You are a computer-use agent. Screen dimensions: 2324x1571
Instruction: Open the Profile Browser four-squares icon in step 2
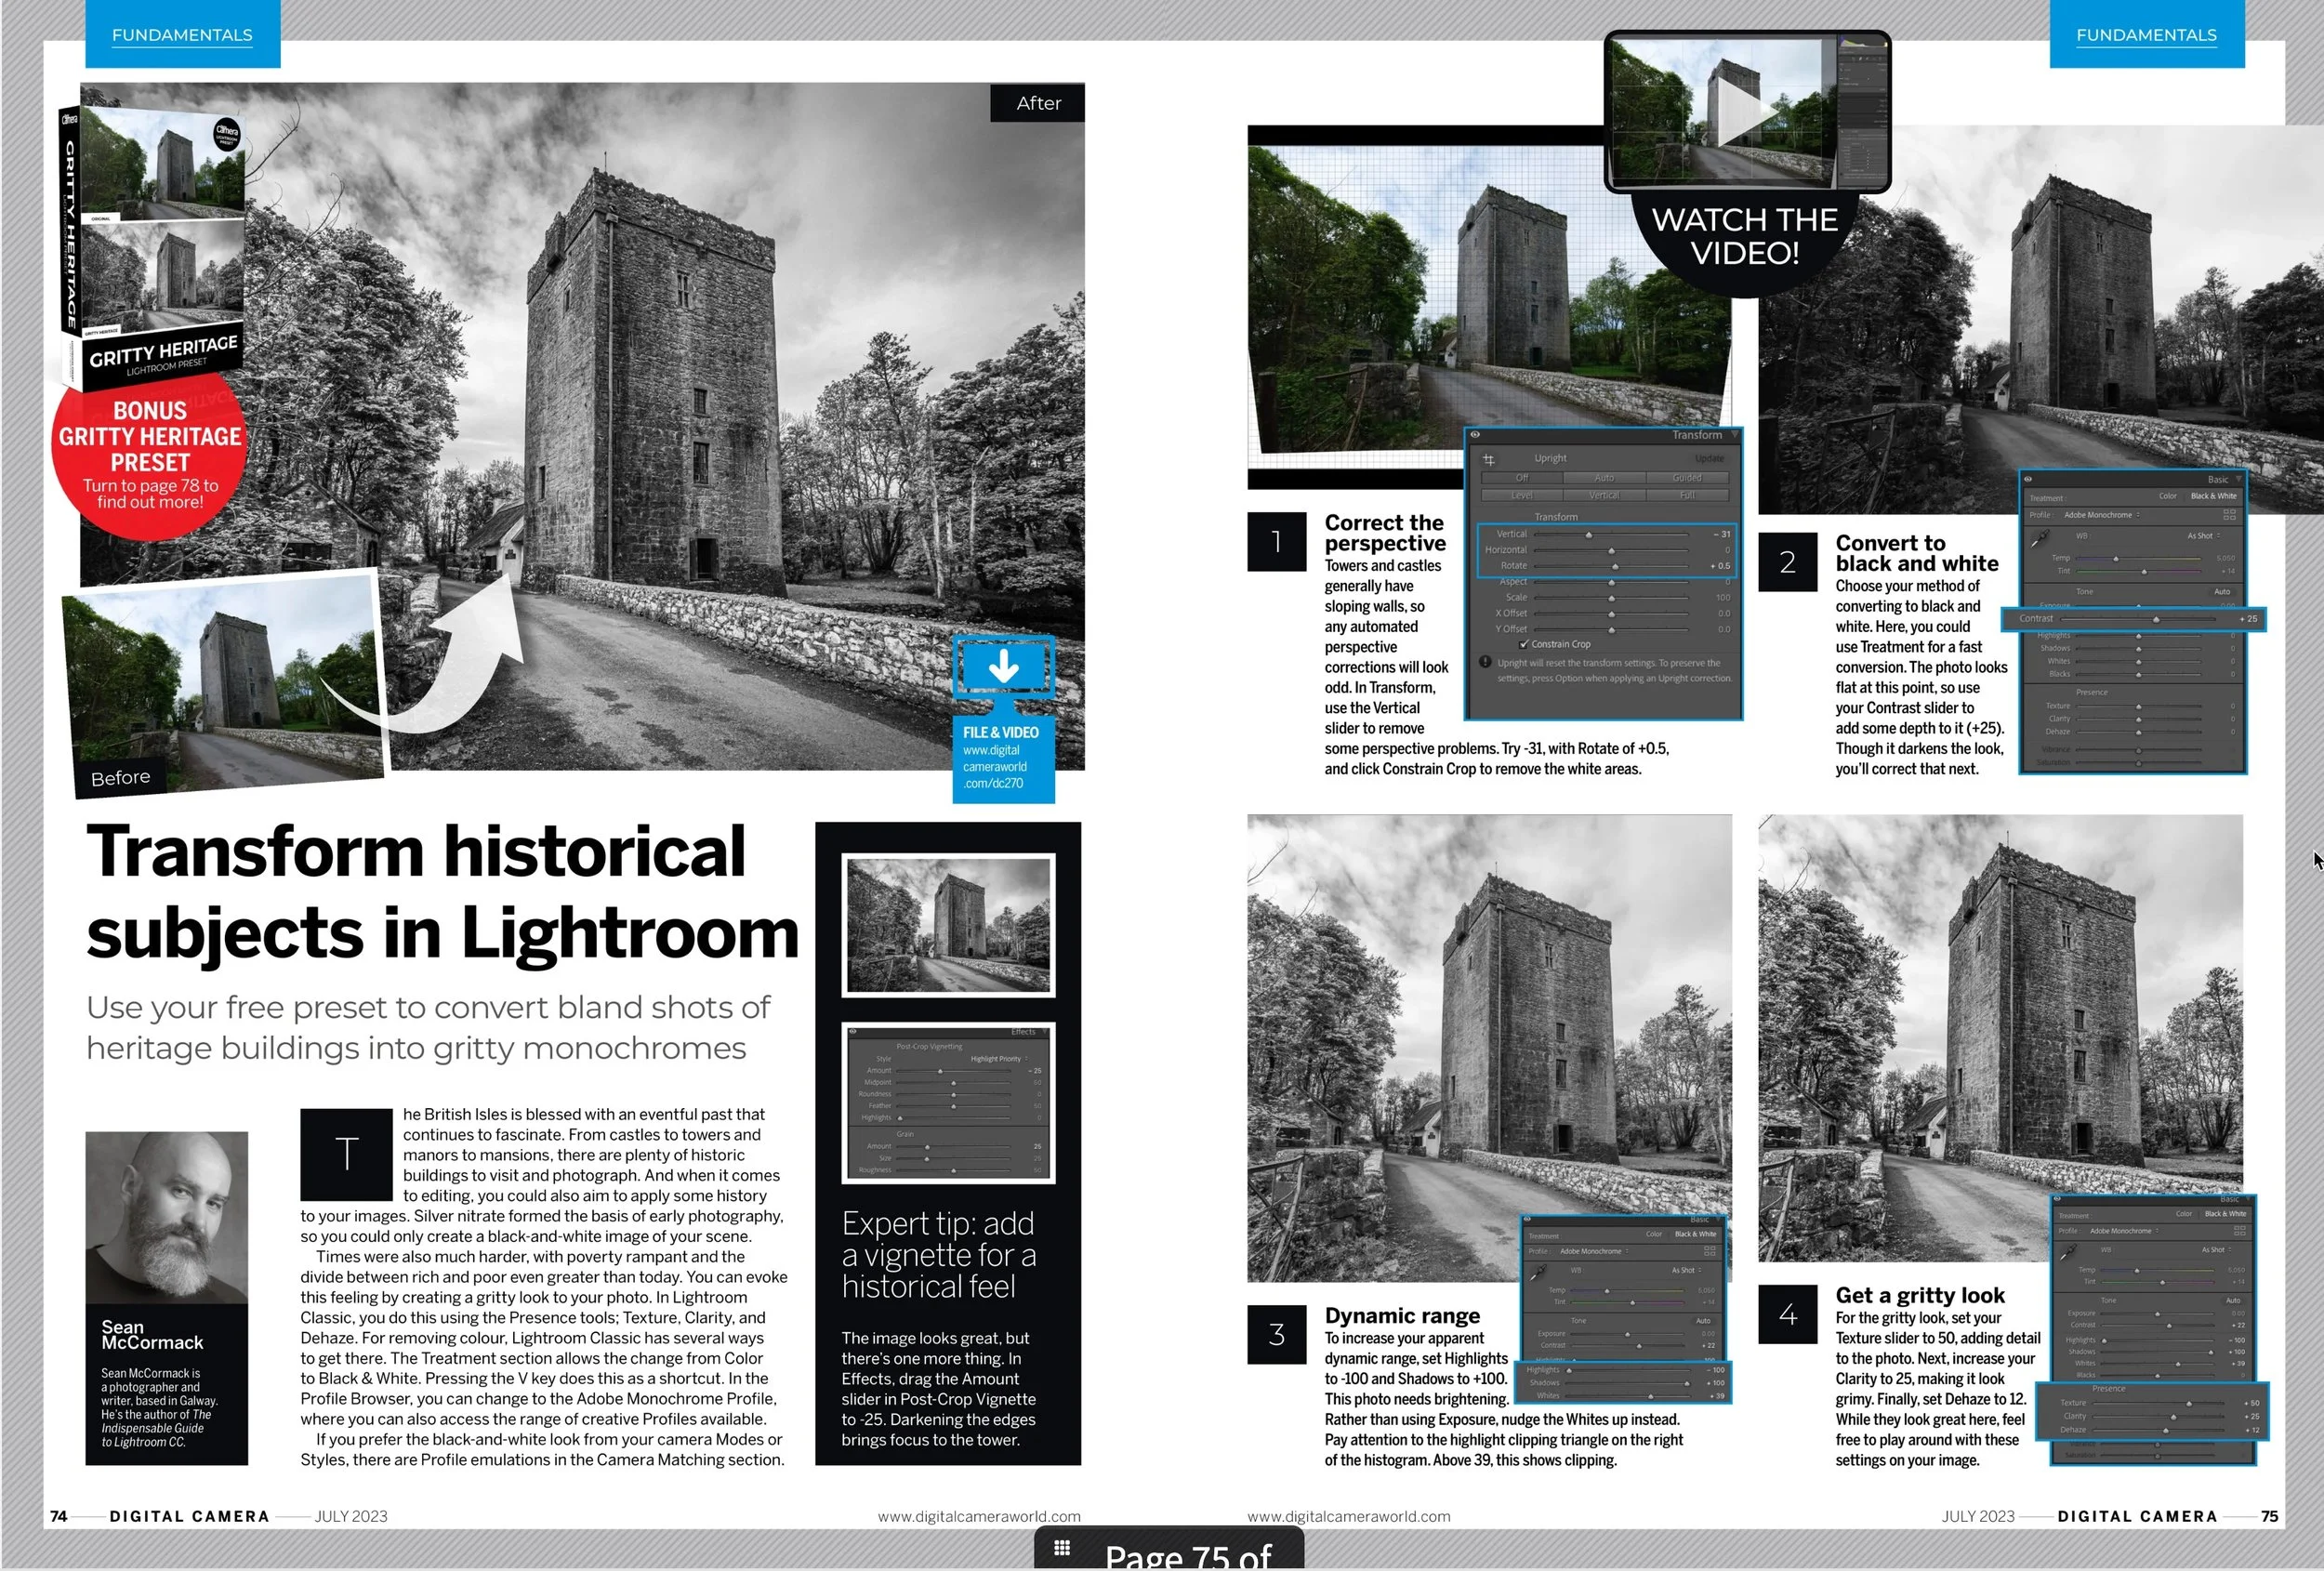pos(2229,515)
